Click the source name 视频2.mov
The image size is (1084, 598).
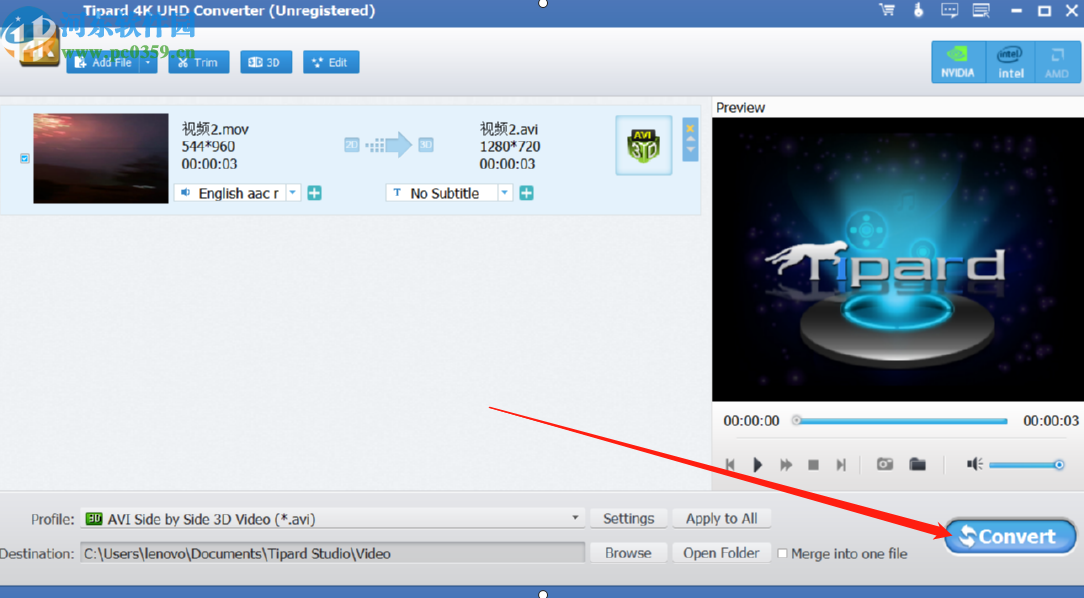tap(215, 129)
